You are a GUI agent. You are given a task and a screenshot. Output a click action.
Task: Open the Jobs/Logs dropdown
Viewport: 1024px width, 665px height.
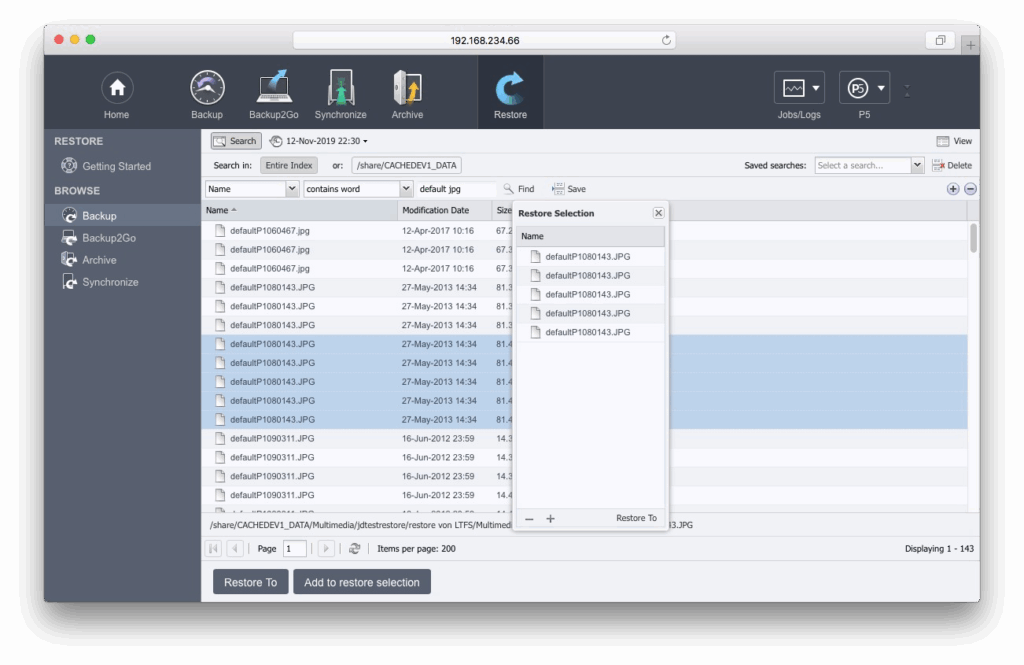(x=799, y=89)
